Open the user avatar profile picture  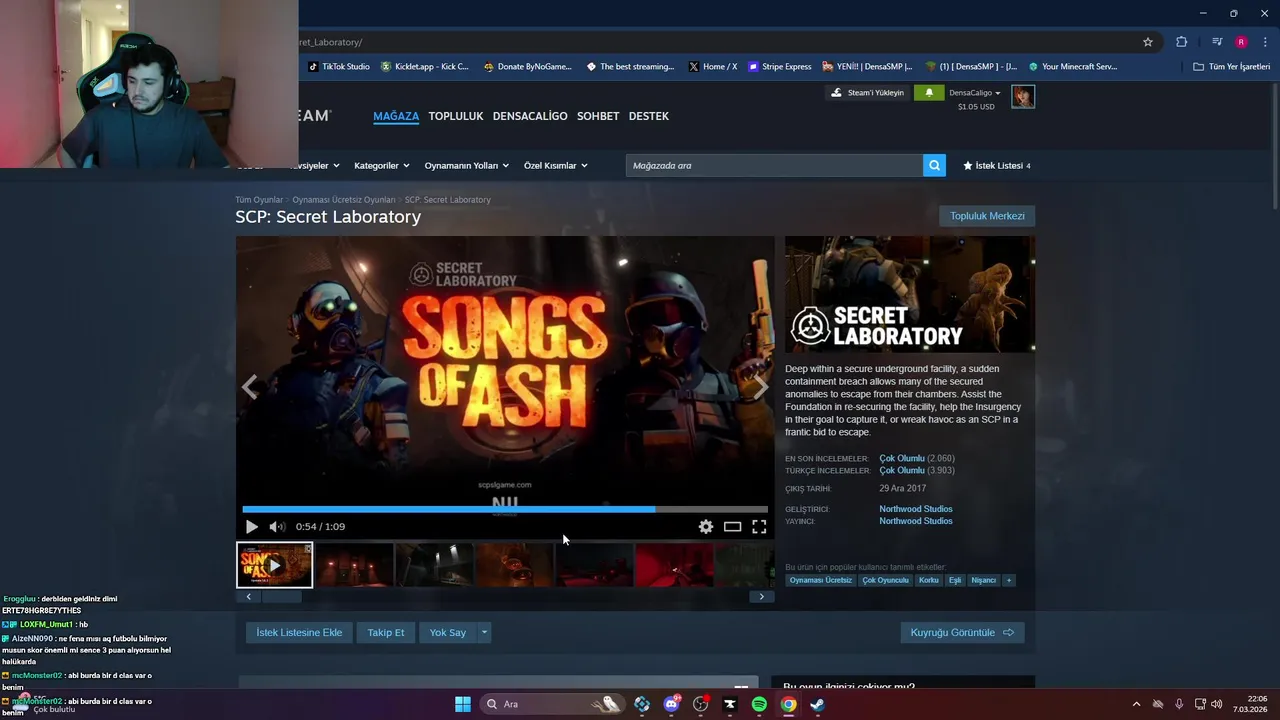pos(1023,96)
